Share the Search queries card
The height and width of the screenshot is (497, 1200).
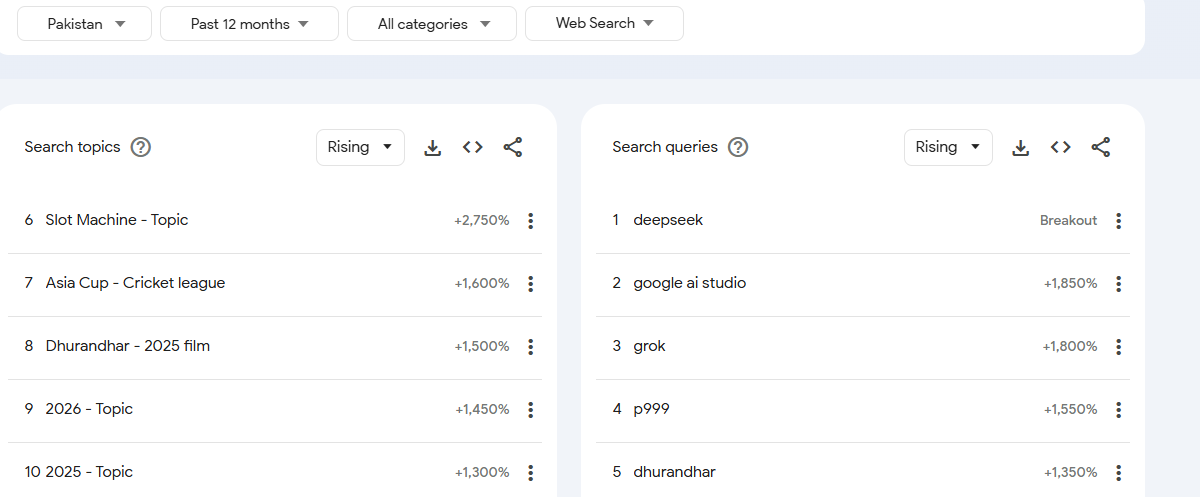tap(1101, 148)
